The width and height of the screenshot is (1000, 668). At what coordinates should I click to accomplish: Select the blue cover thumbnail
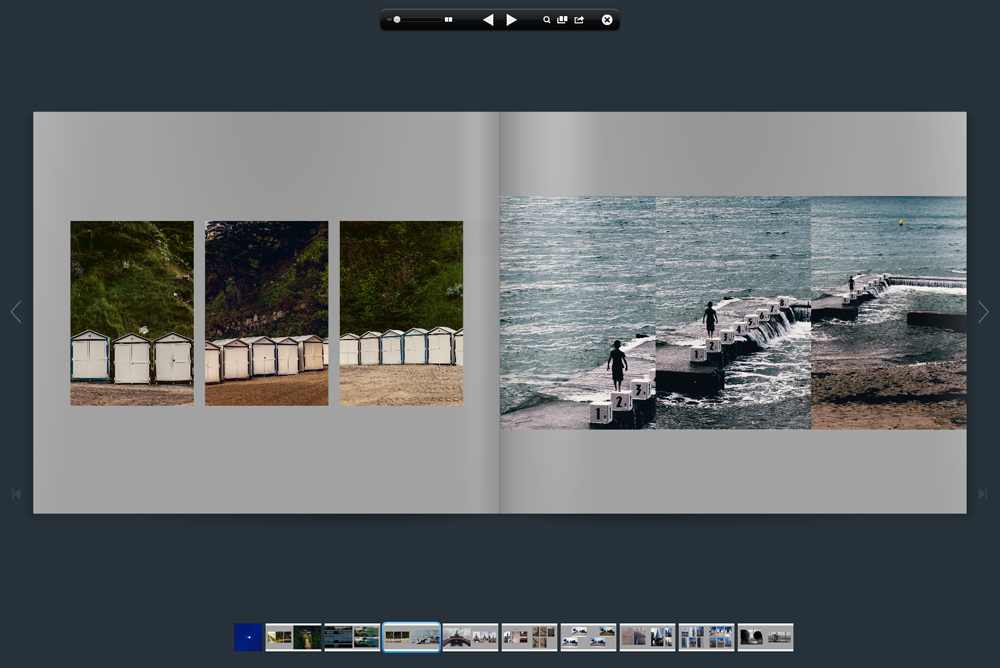coord(248,637)
